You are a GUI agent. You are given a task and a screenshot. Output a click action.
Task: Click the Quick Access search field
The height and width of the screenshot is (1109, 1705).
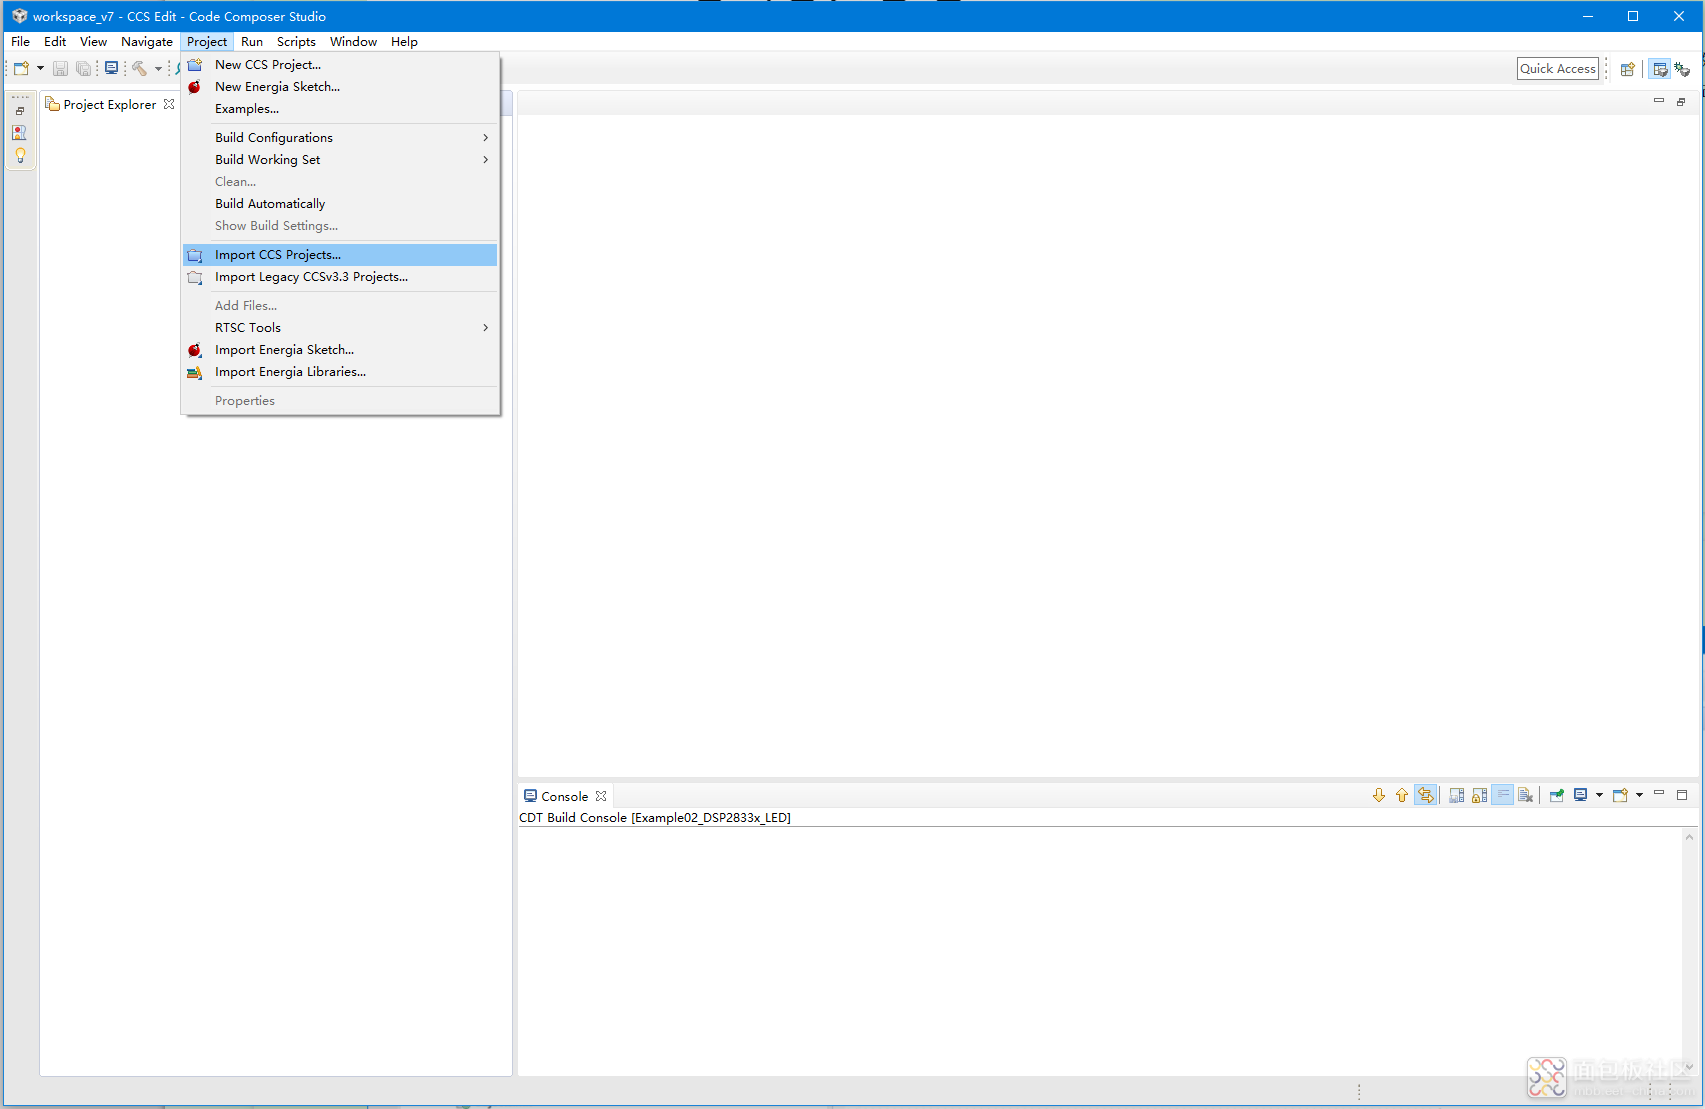click(1557, 69)
